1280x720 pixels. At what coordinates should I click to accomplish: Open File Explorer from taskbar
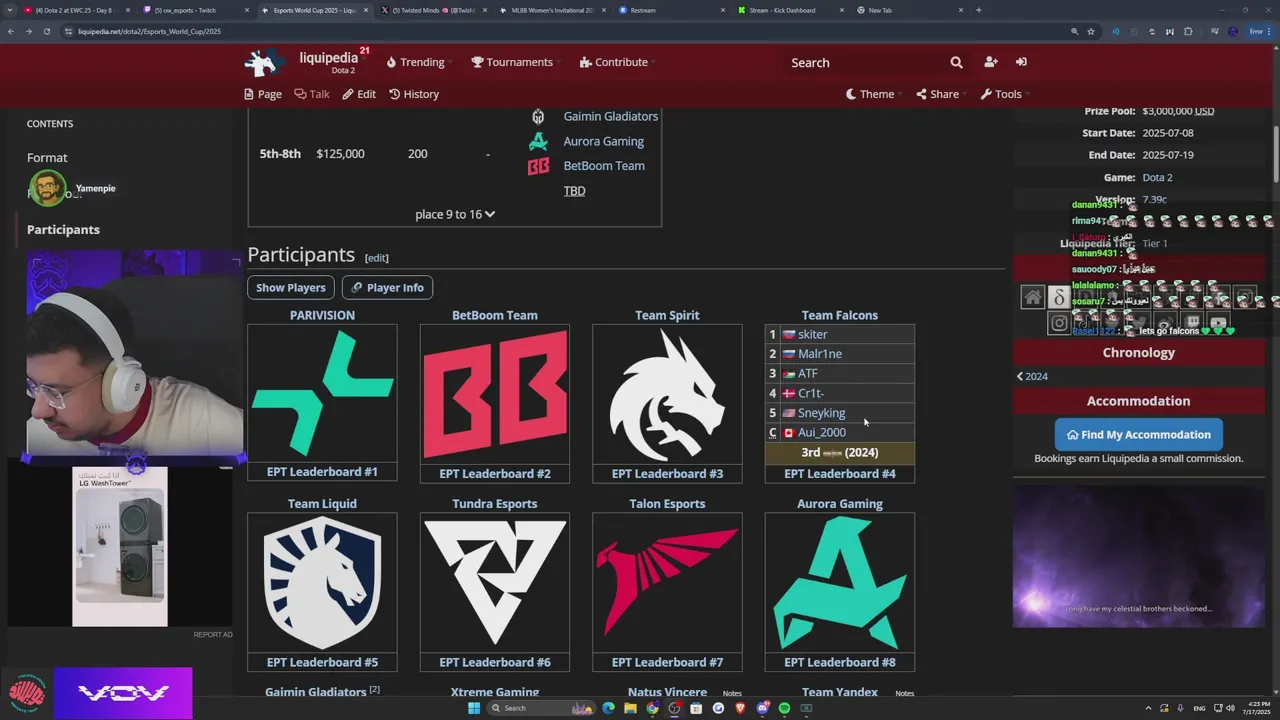[x=630, y=708]
